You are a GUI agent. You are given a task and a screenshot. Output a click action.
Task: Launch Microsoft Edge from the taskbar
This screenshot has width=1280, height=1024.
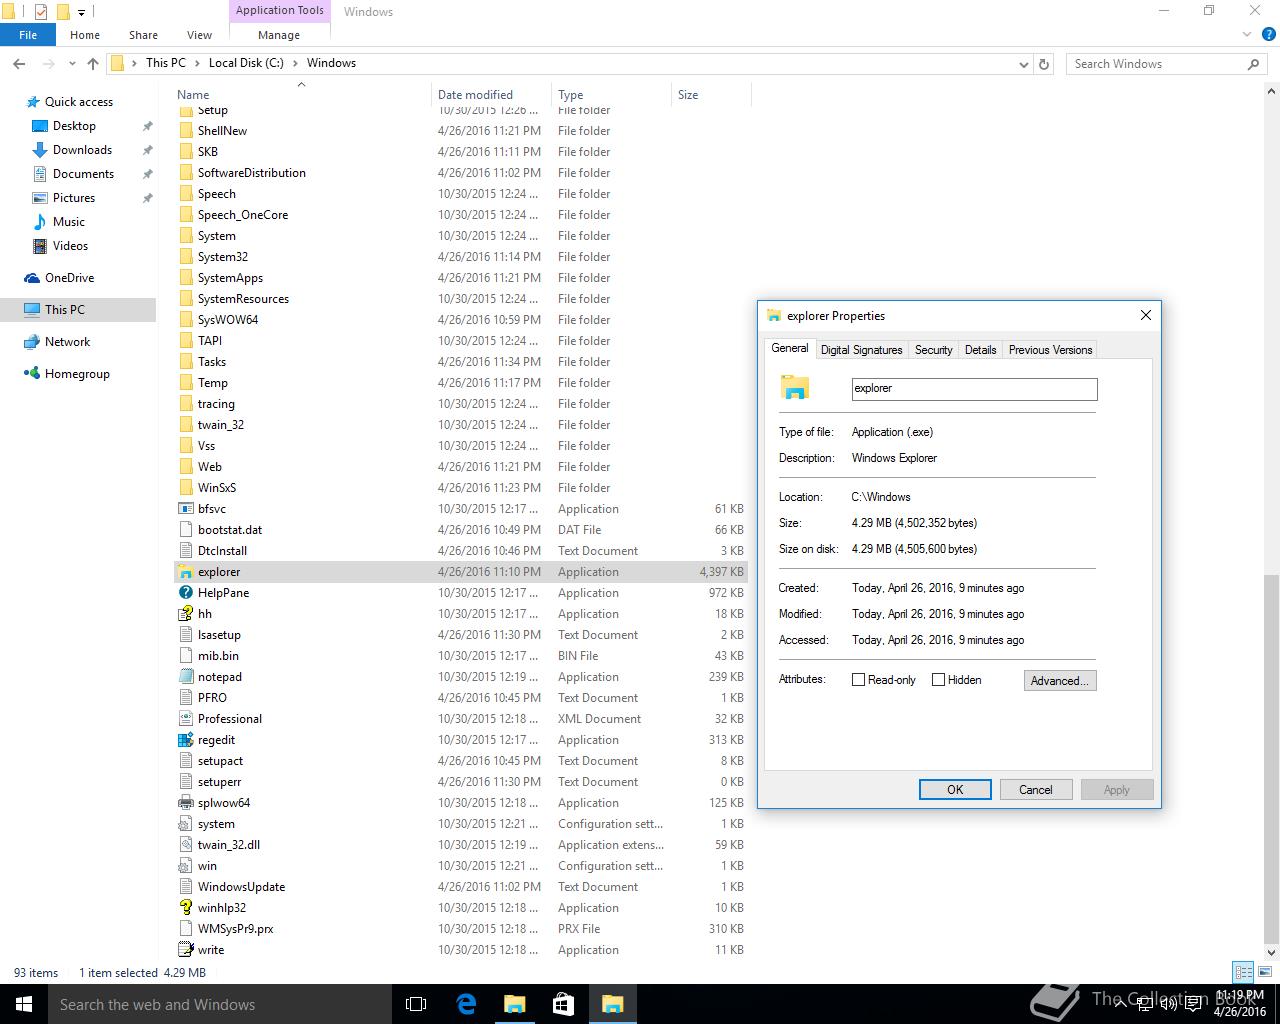(465, 1004)
